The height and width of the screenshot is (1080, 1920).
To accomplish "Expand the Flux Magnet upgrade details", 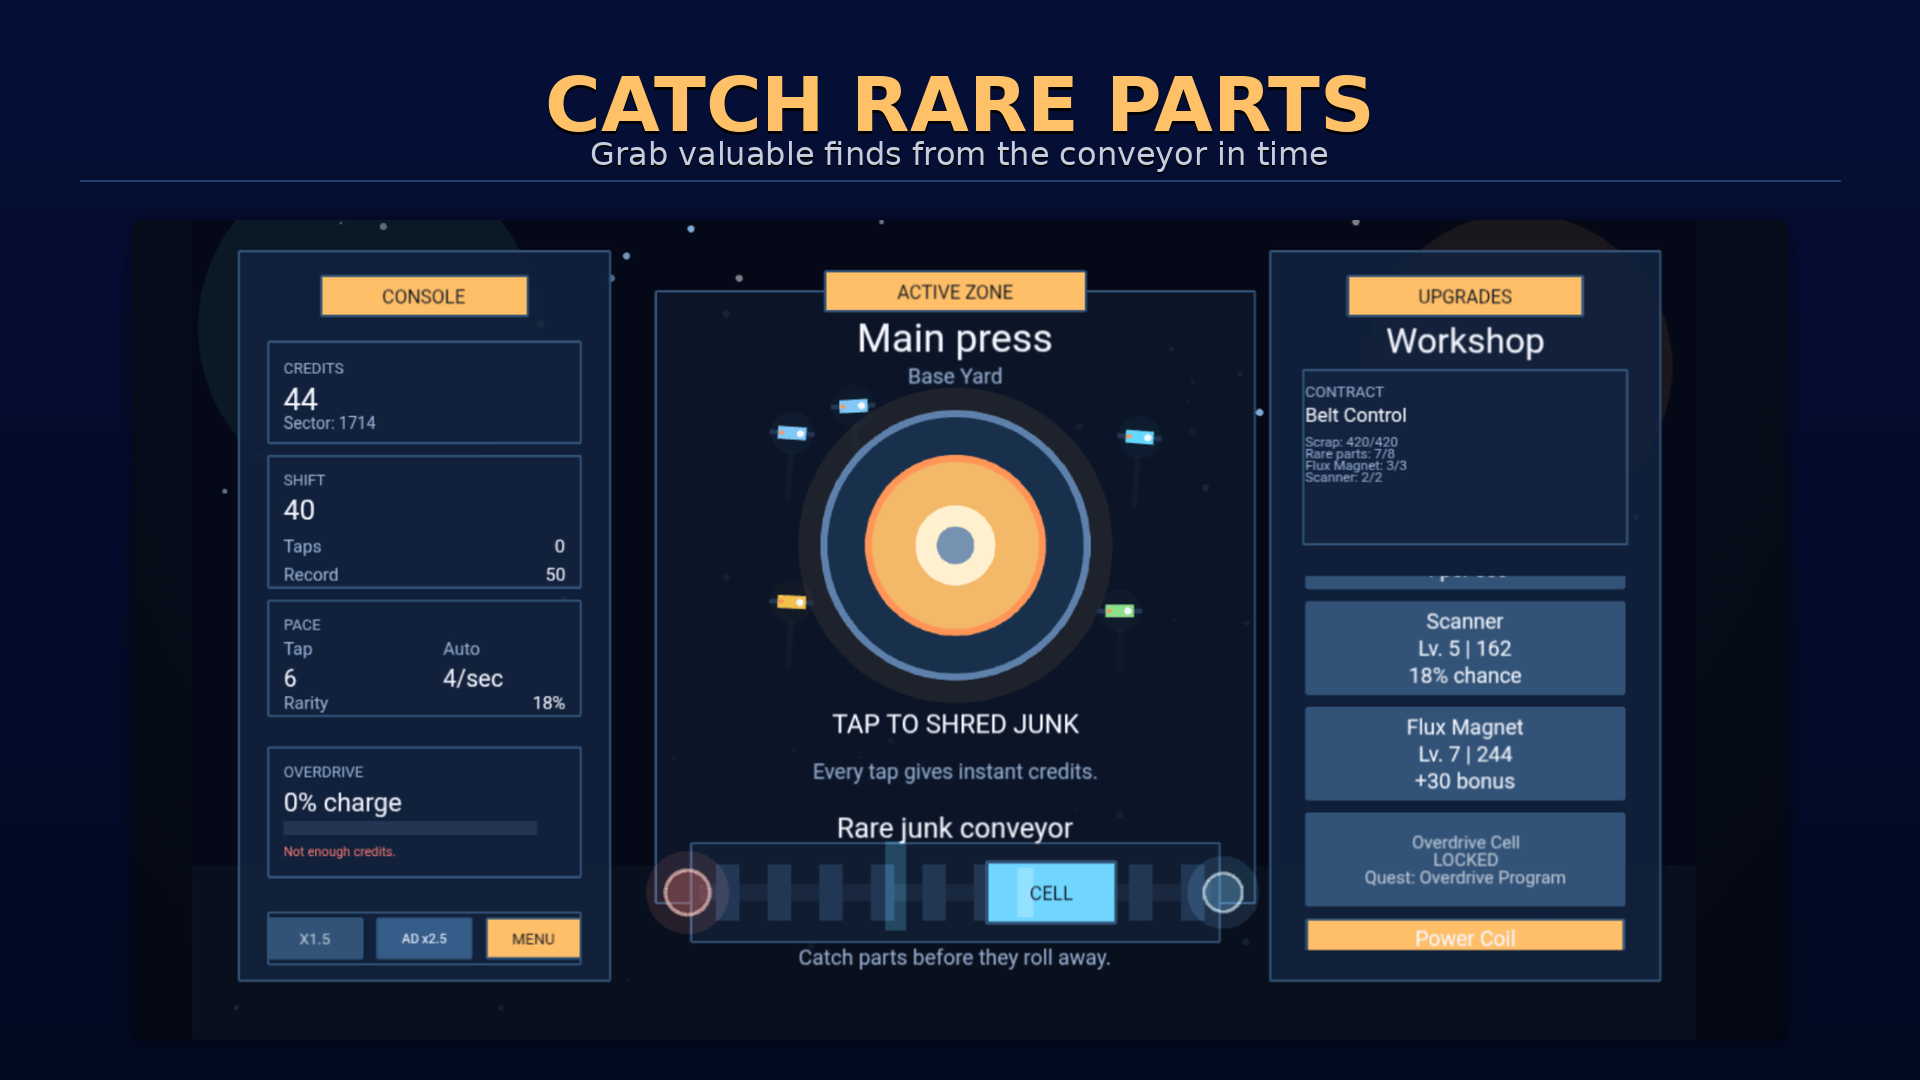I will coord(1463,754).
